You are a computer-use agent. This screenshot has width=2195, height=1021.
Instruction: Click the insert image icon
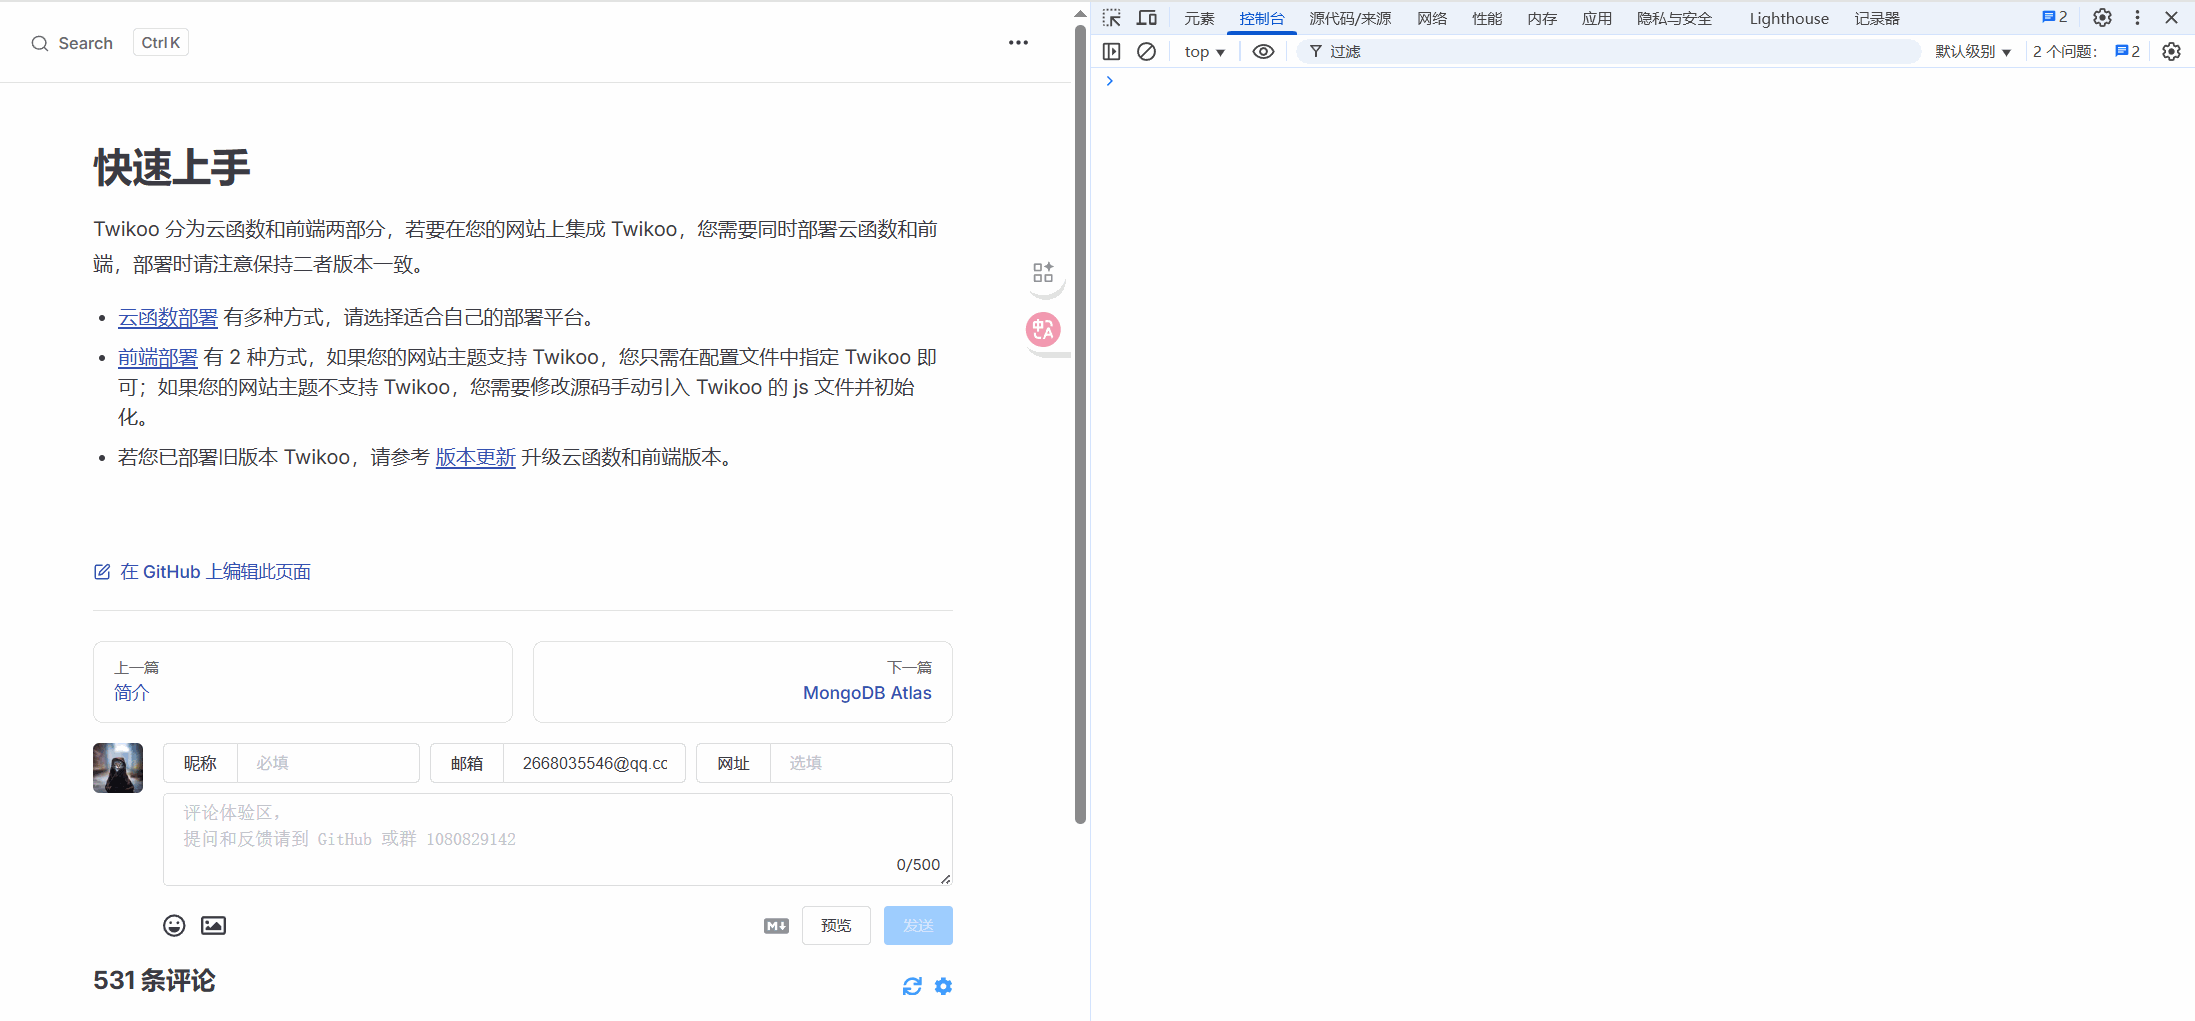click(x=213, y=925)
